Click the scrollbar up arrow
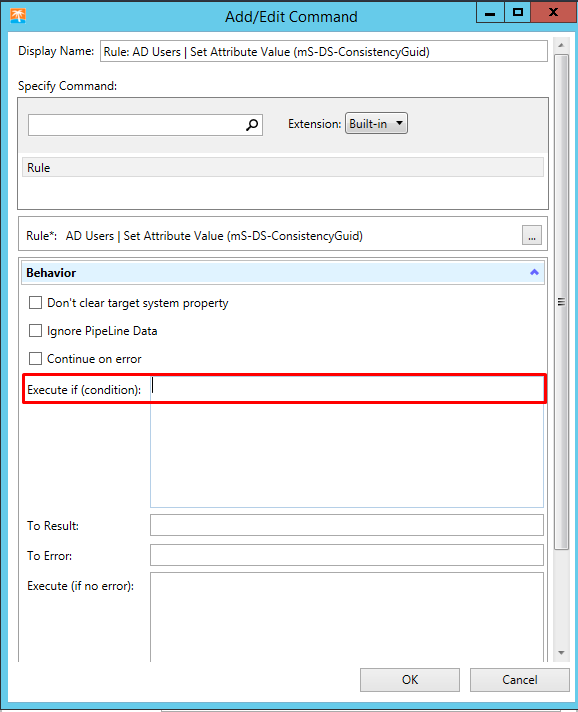This screenshot has height=712, width=578. pos(561,45)
